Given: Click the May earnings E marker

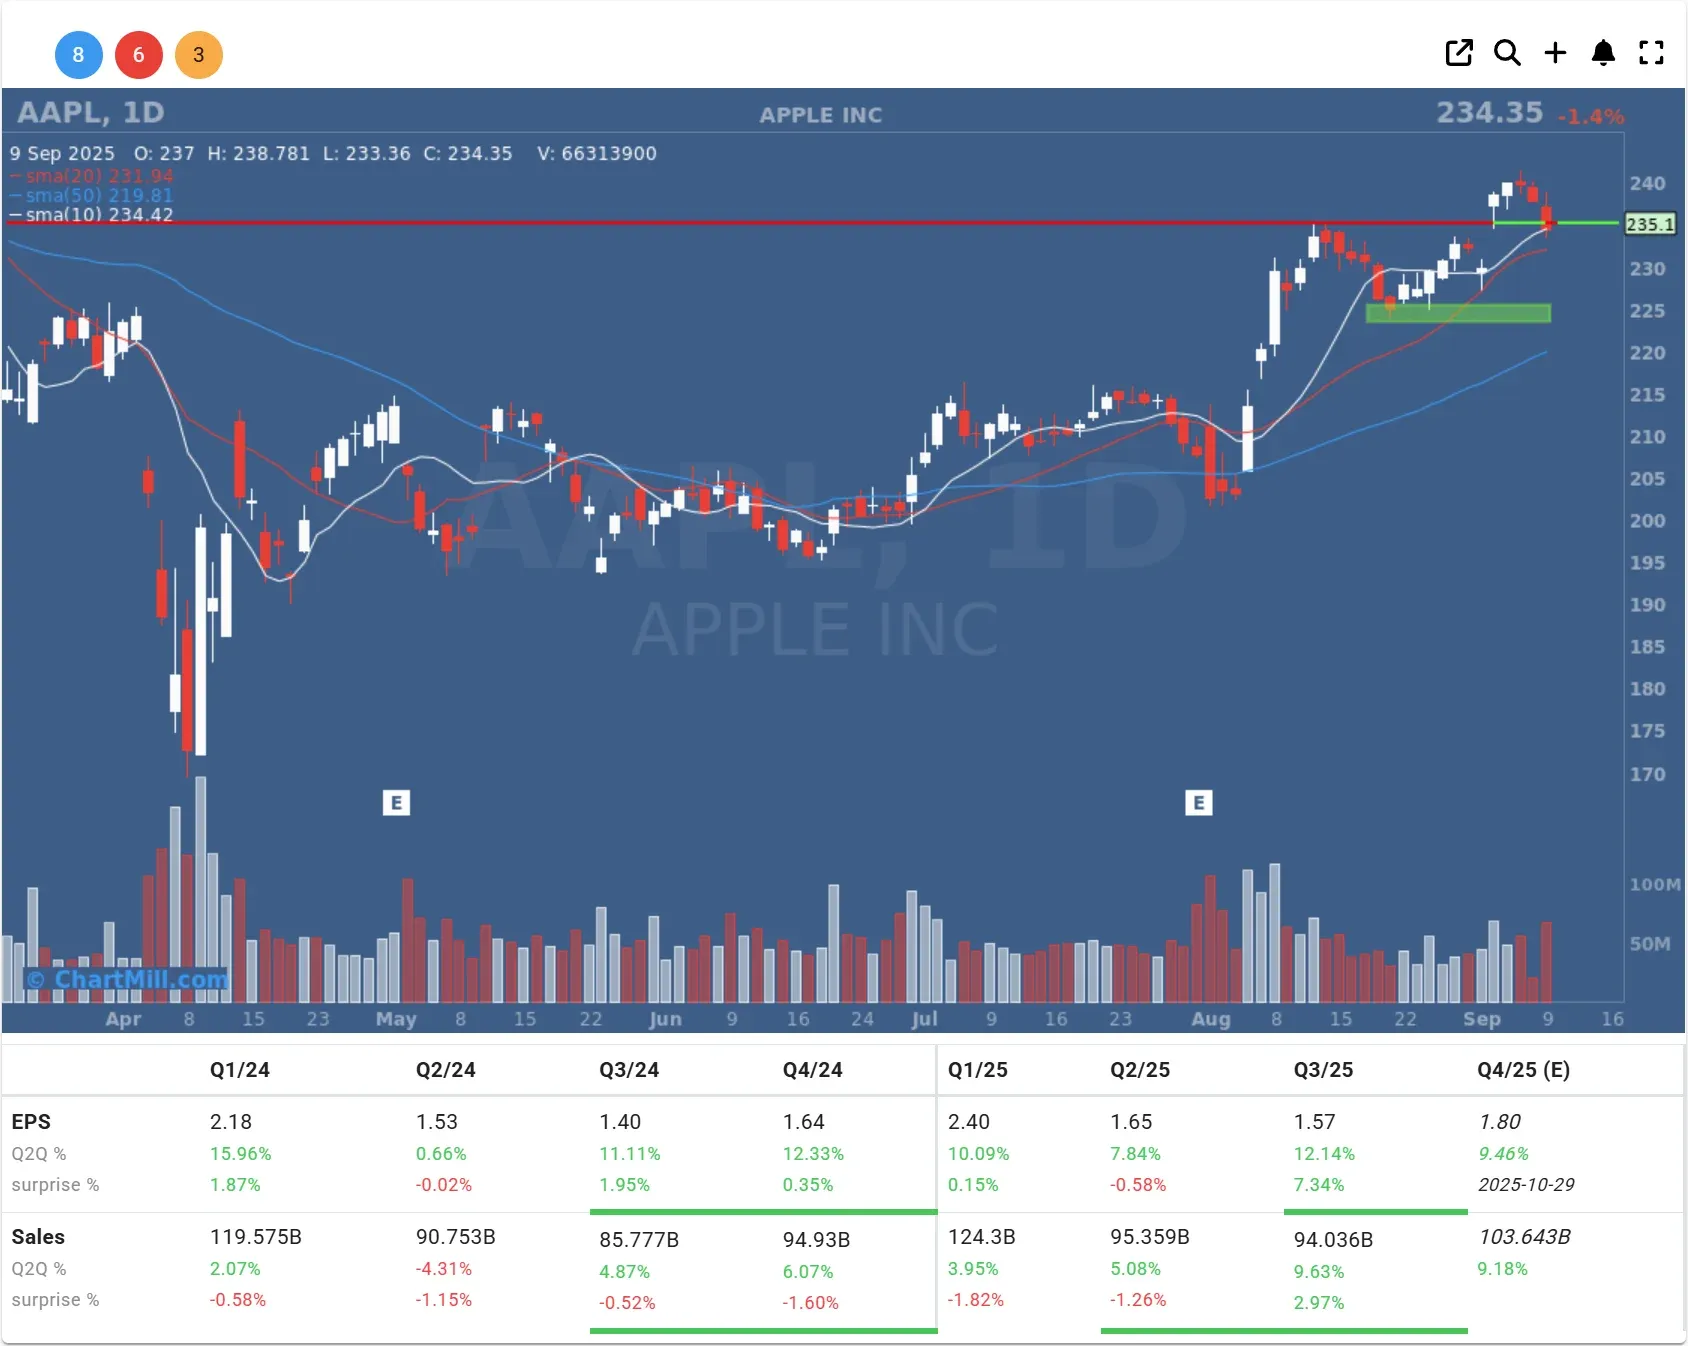Looking at the screenshot, I should pos(396,802).
